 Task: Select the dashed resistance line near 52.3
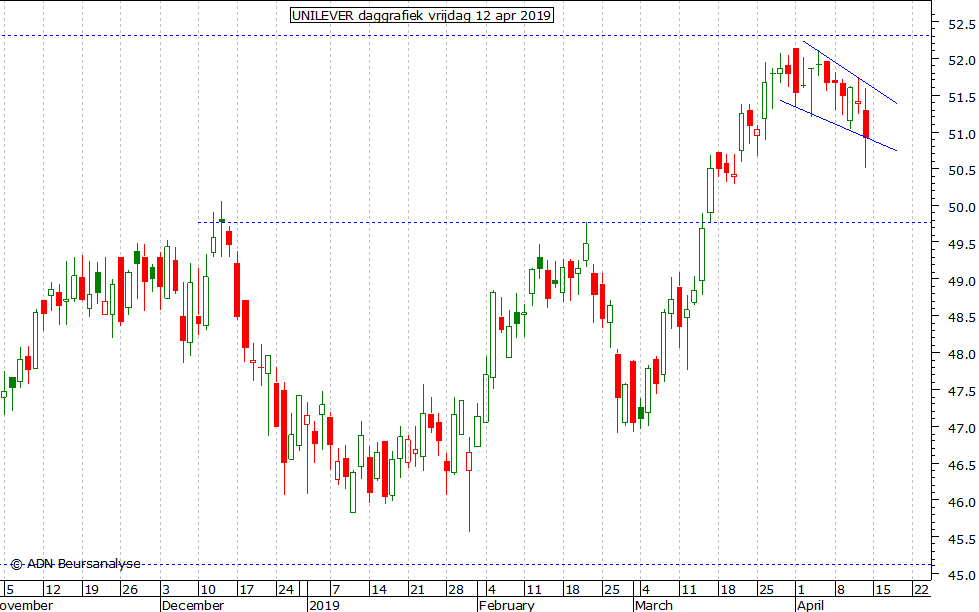pyautogui.click(x=465, y=36)
